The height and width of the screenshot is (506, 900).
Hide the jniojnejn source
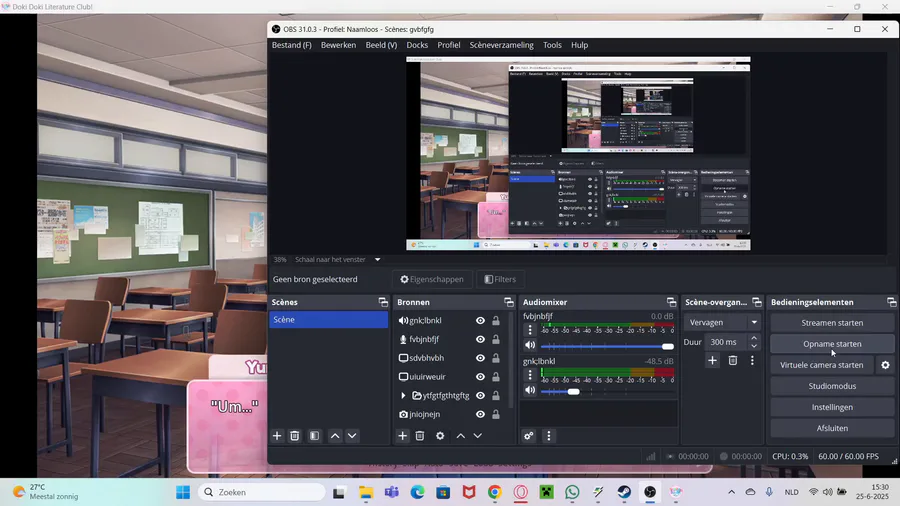pos(480,414)
